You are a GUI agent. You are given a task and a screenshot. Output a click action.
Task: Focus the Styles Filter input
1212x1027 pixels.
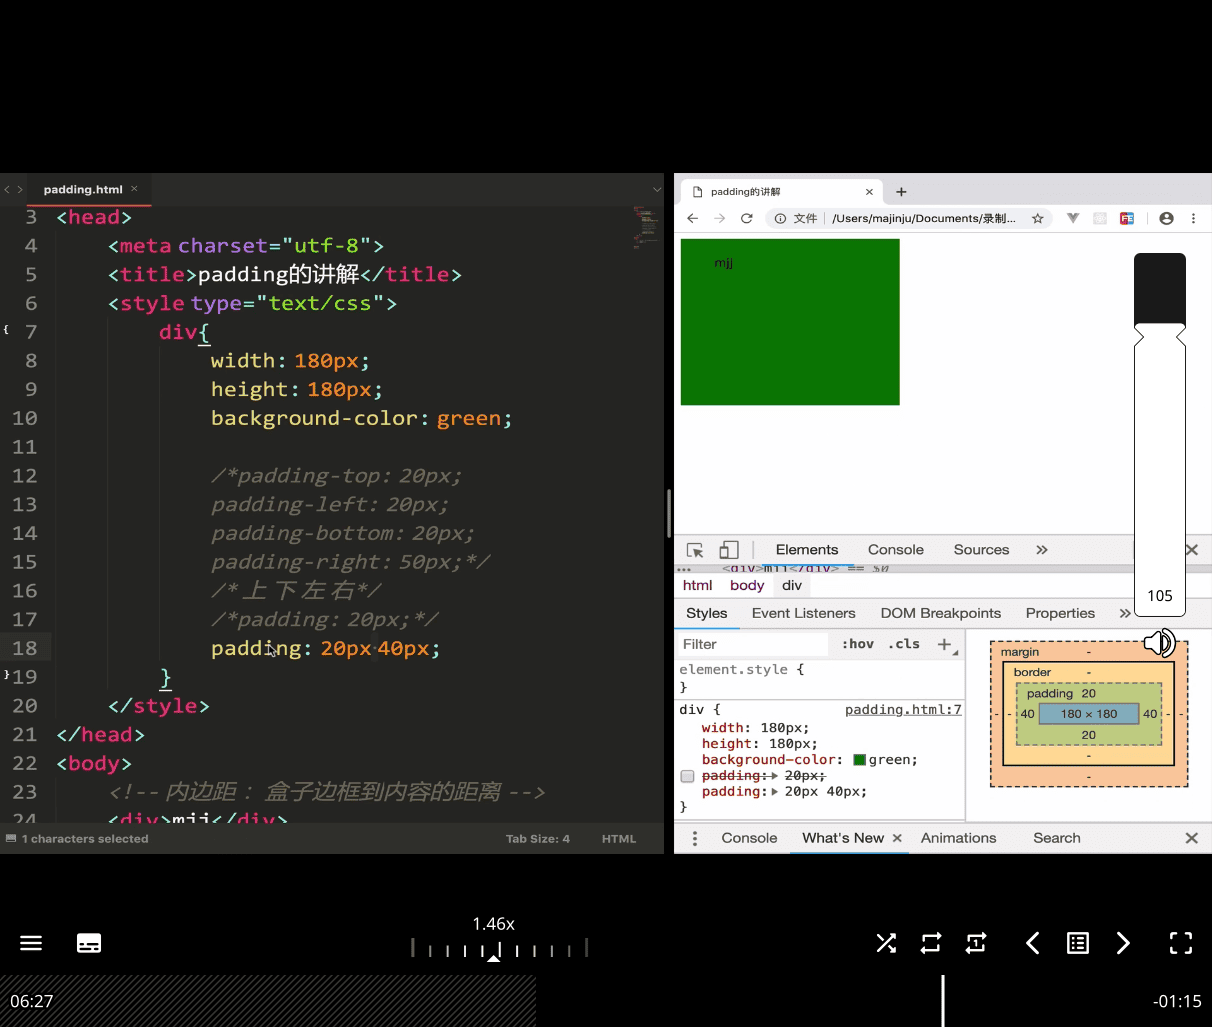coord(754,644)
